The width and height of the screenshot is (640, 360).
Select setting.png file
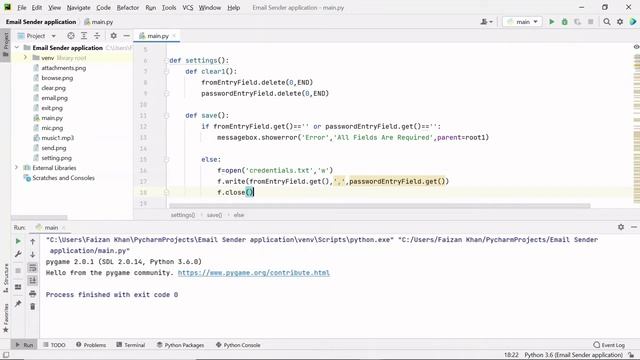point(56,158)
